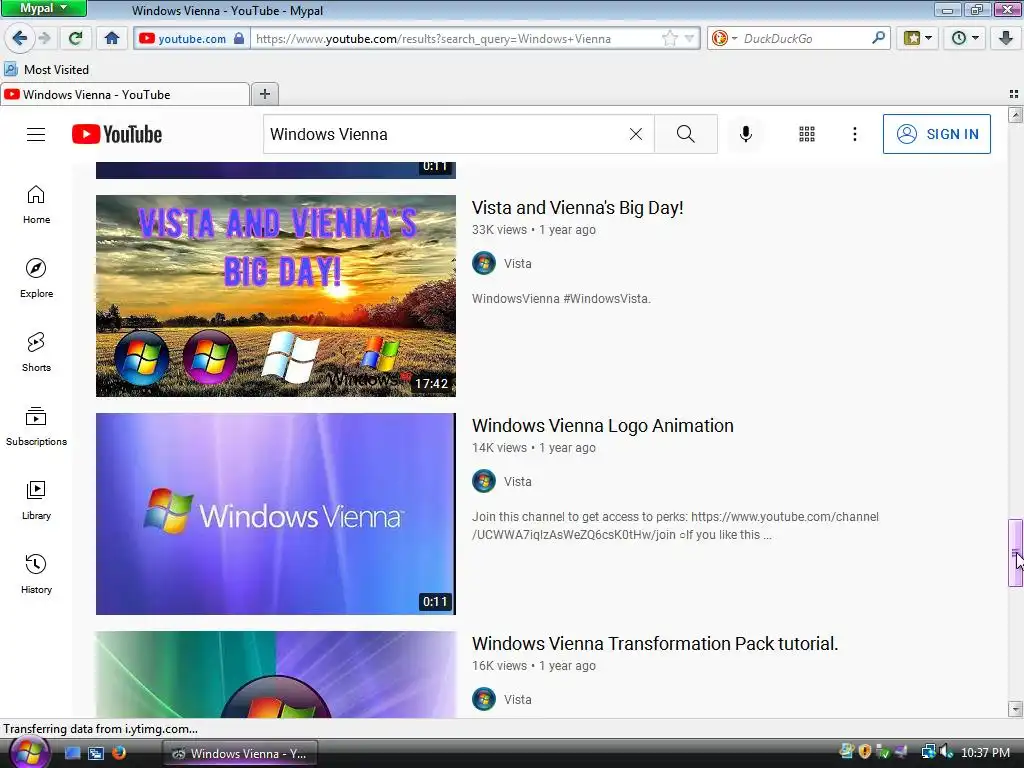Open the YouTube apps grid
The height and width of the screenshot is (768, 1024).
[807, 134]
